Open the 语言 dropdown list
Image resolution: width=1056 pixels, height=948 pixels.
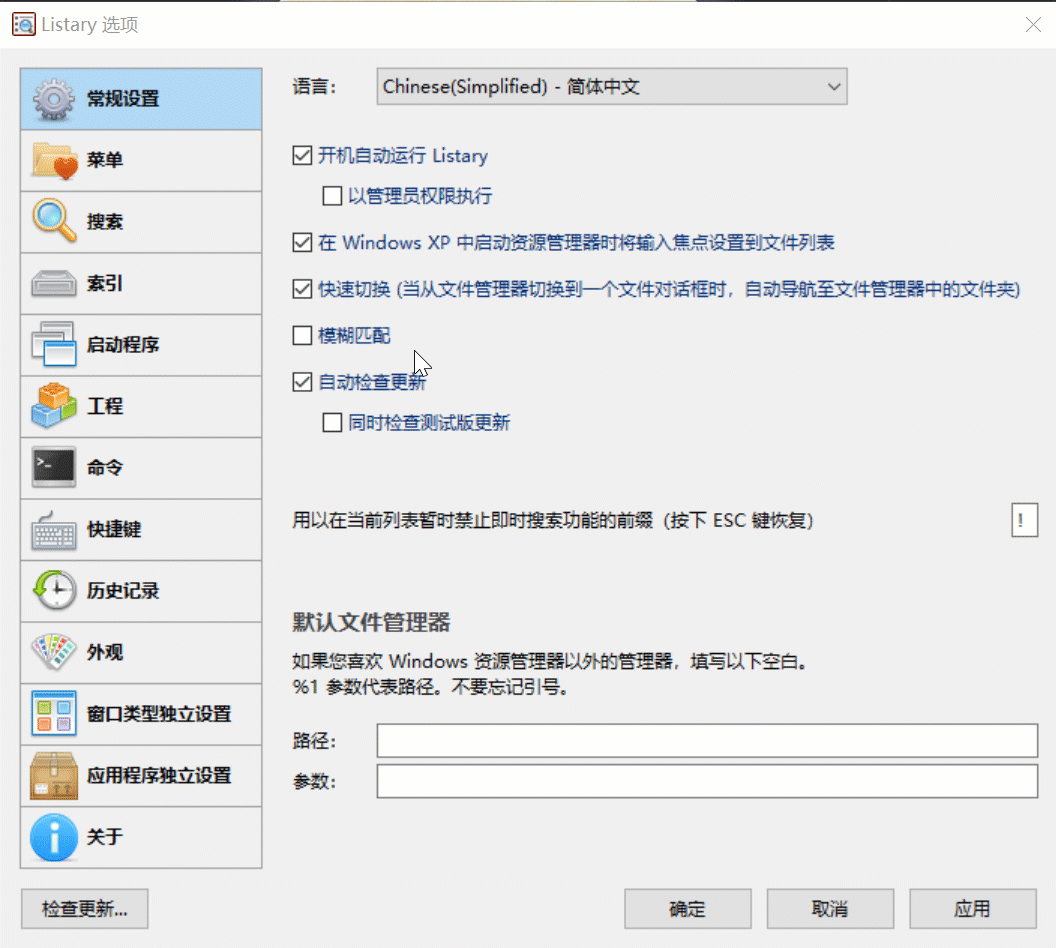coord(612,86)
